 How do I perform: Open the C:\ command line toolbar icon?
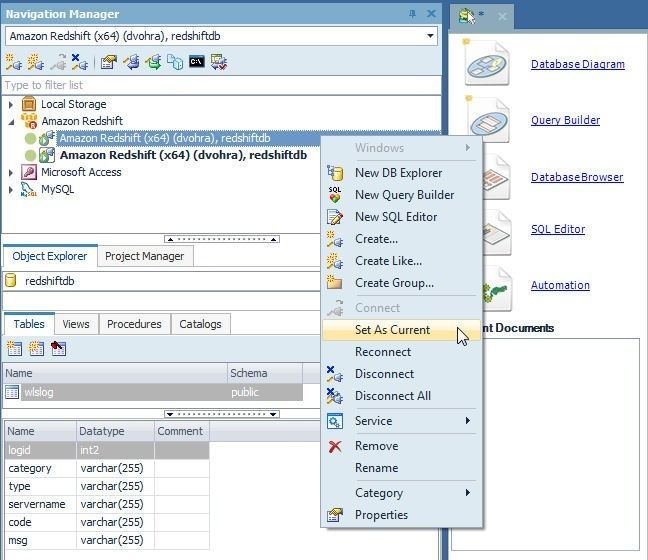[197, 62]
